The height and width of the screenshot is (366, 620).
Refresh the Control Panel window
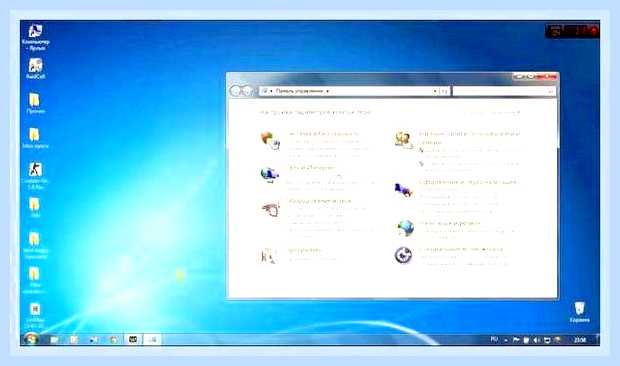click(x=444, y=91)
